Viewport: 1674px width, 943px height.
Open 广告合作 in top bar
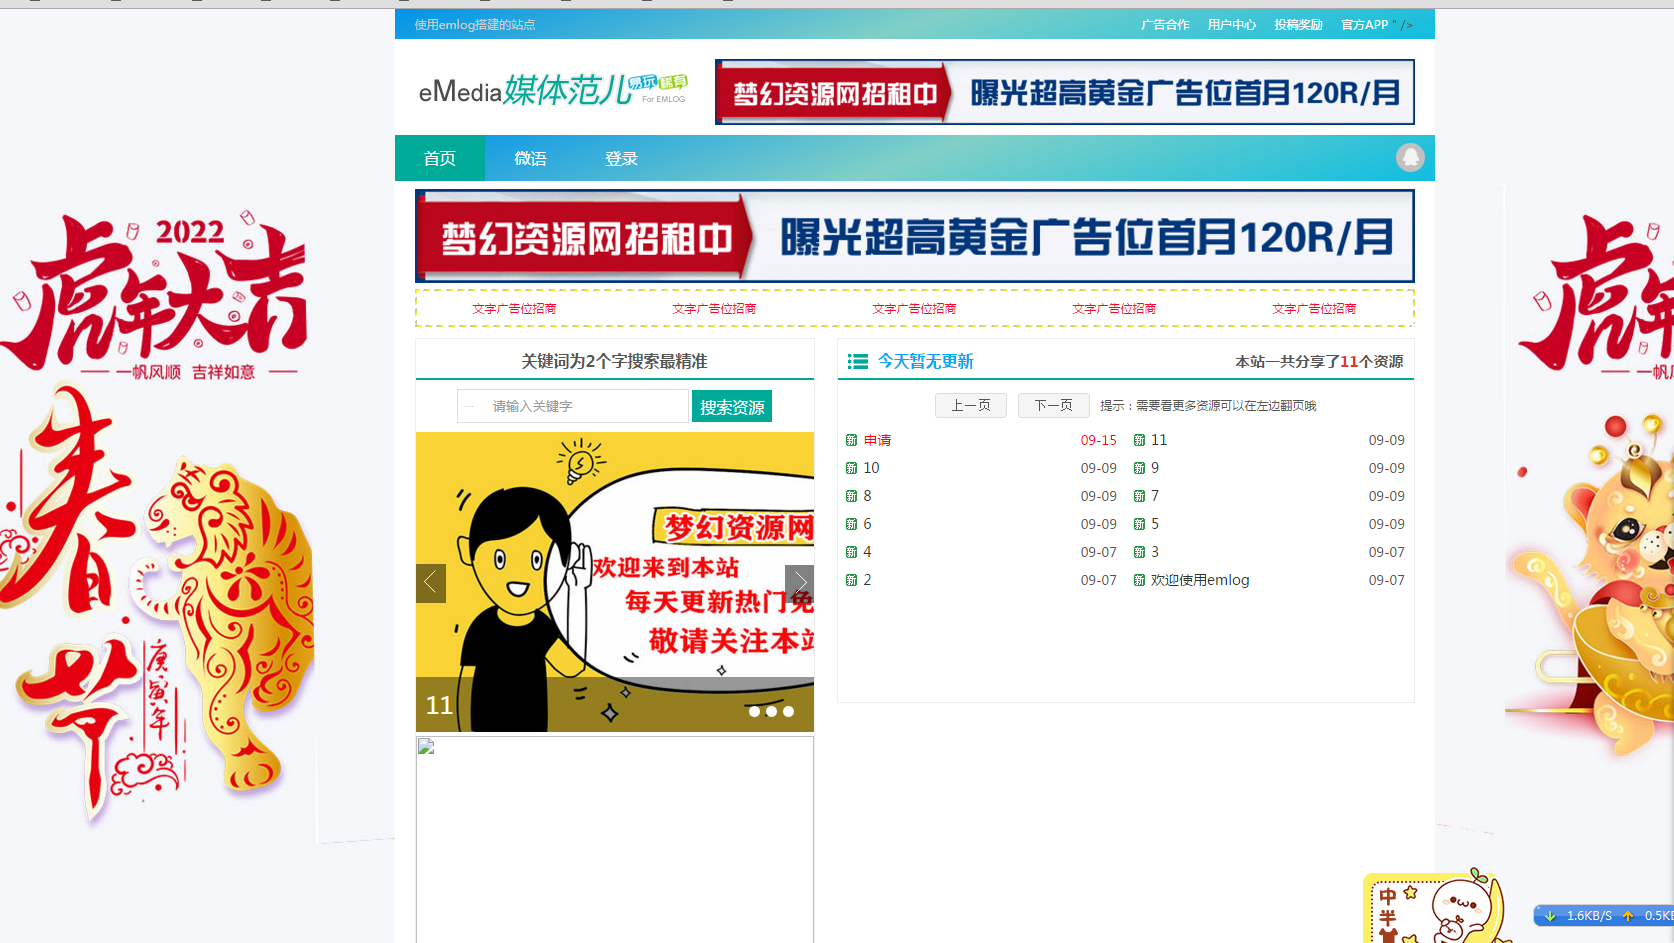click(1165, 25)
